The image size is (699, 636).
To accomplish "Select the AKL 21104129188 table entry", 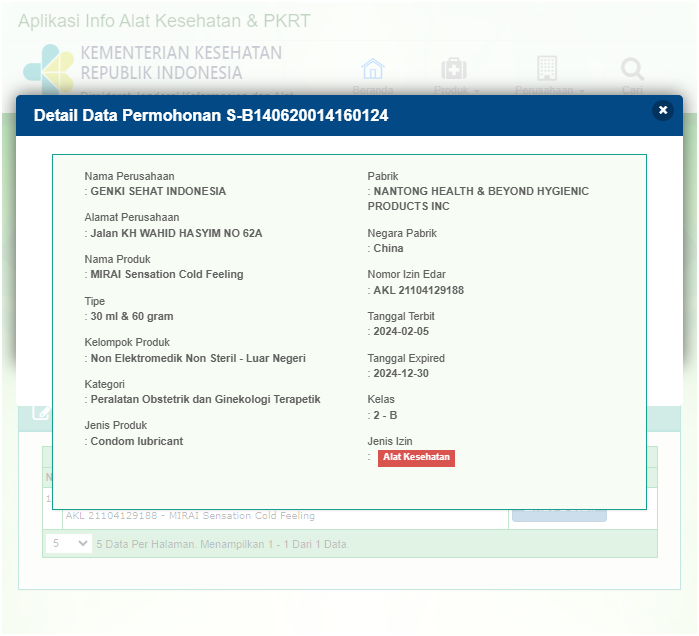I will pyautogui.click(x=190, y=516).
